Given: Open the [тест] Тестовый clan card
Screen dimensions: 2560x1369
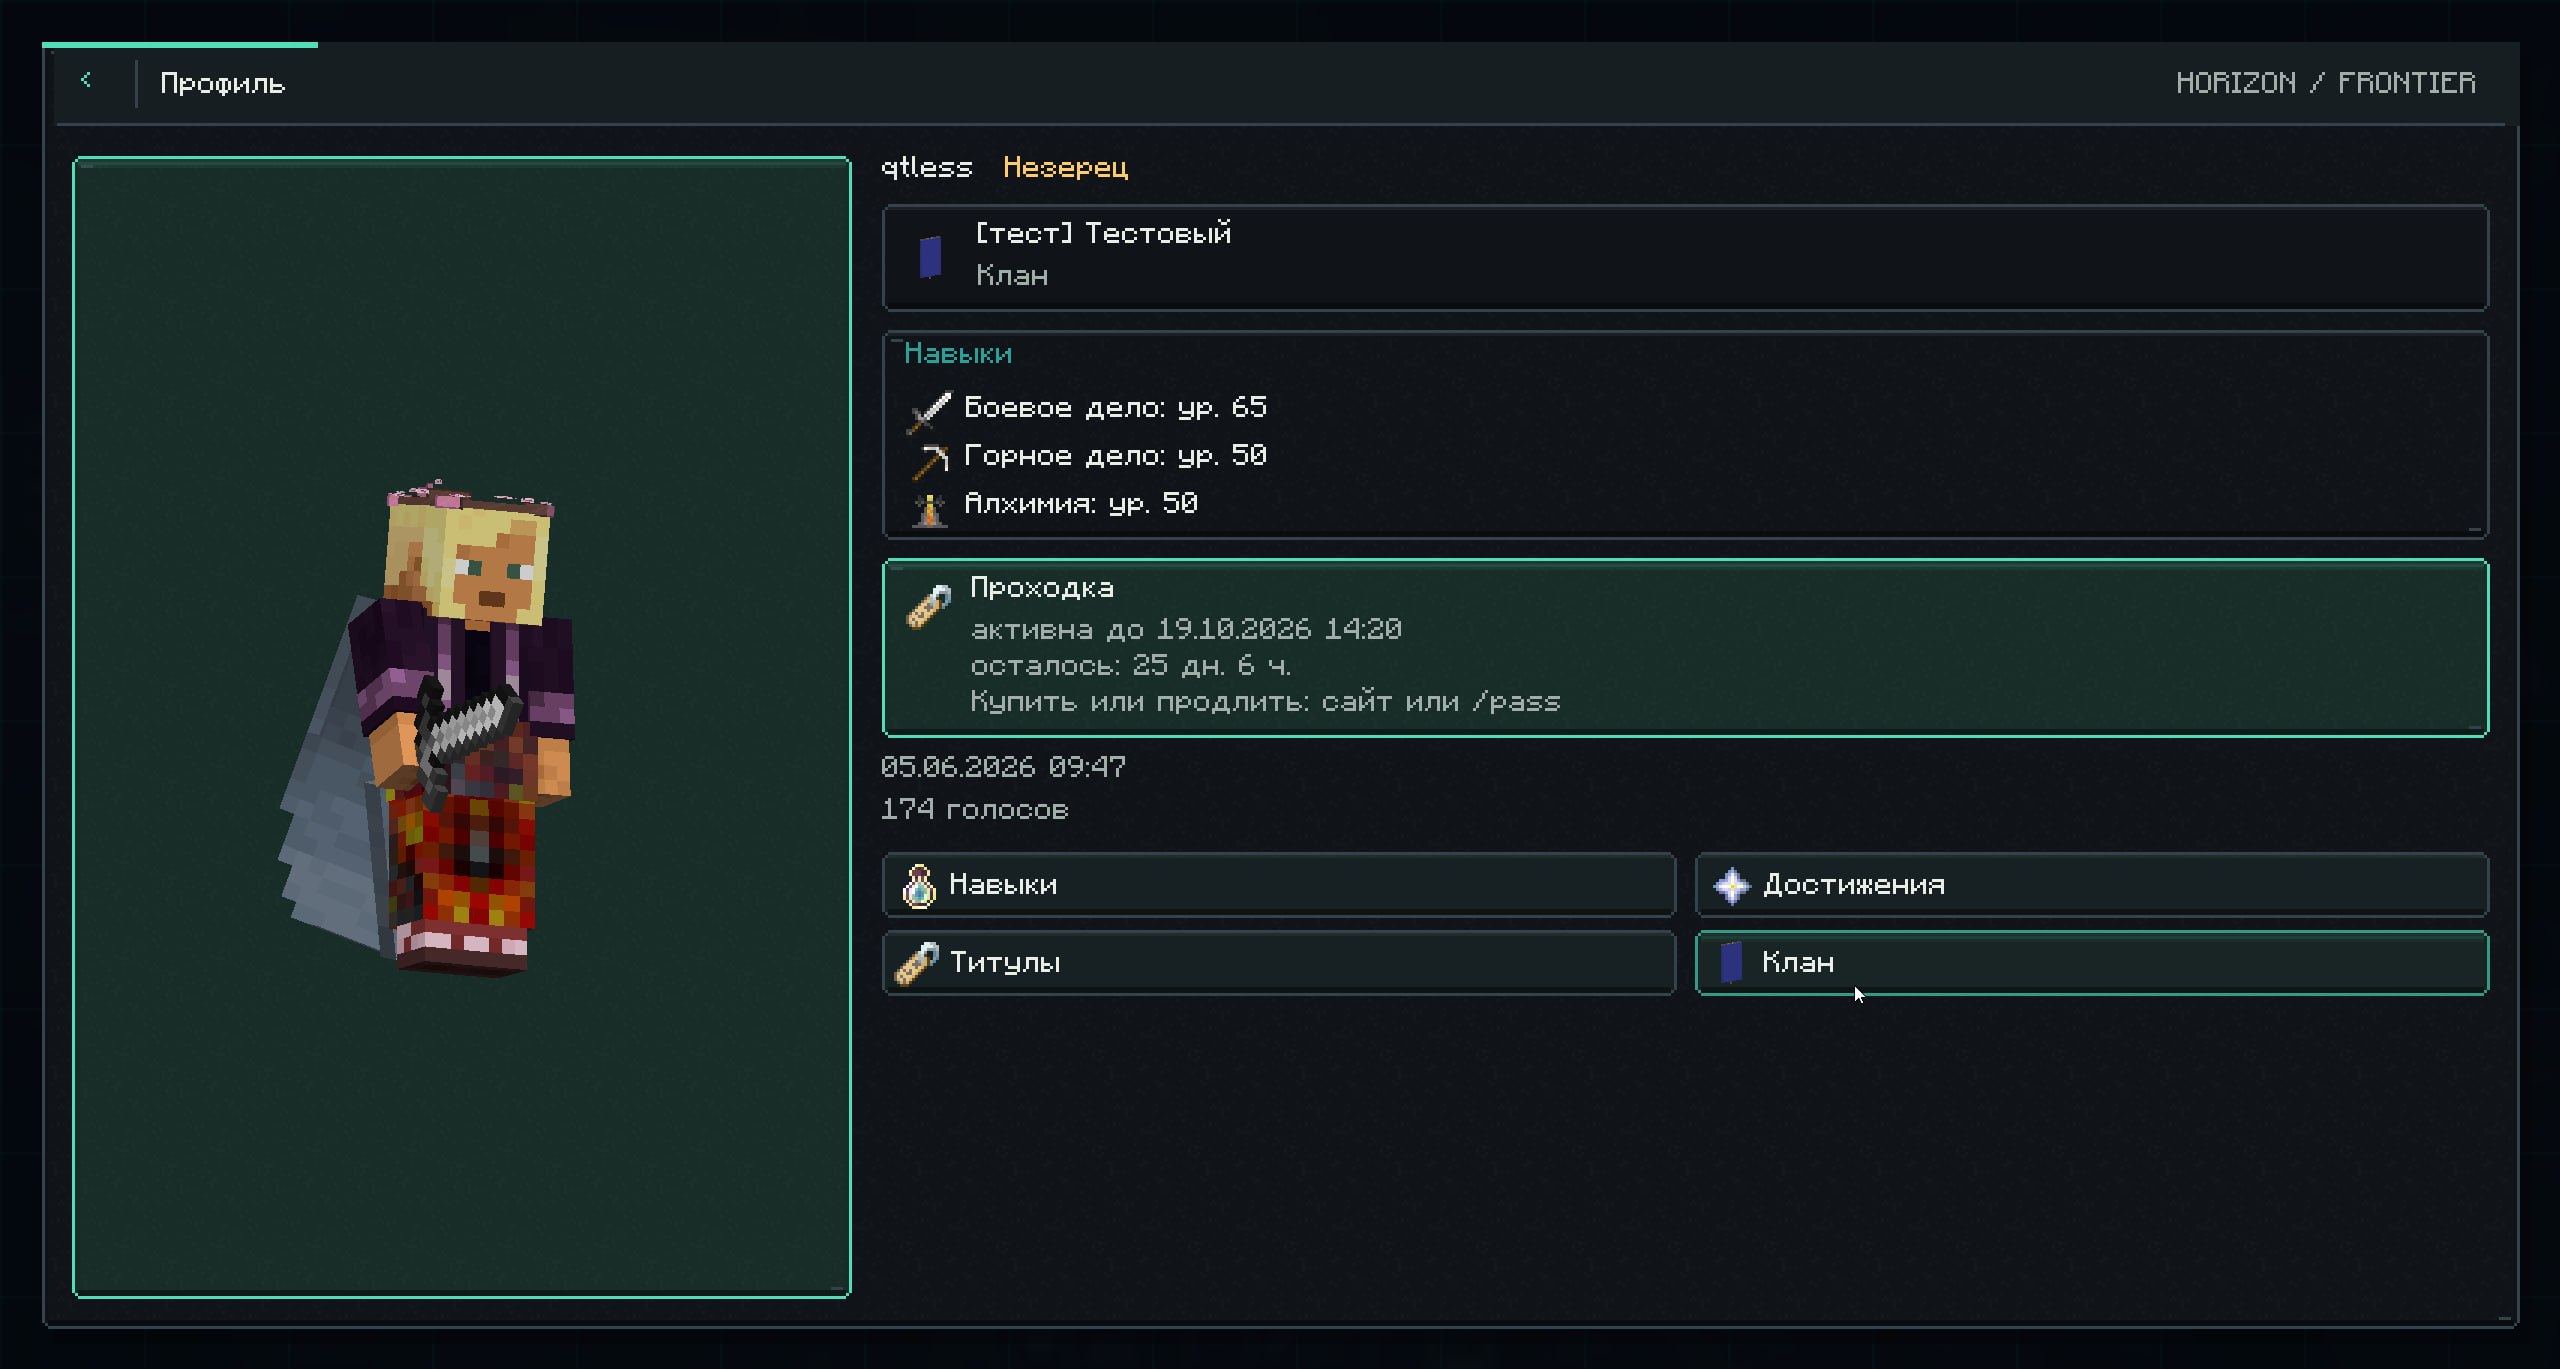Looking at the screenshot, I should tap(1685, 258).
